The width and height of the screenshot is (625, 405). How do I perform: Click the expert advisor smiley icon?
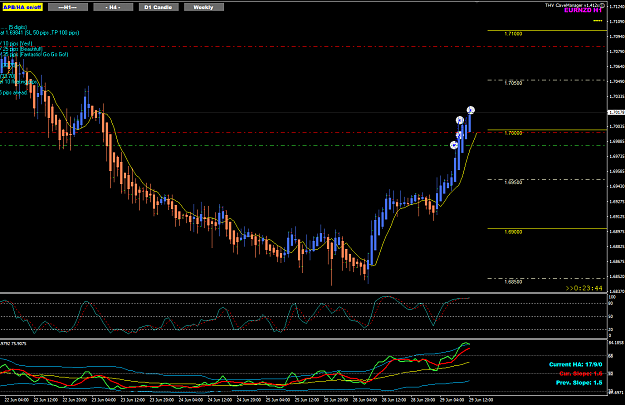click(602, 5)
